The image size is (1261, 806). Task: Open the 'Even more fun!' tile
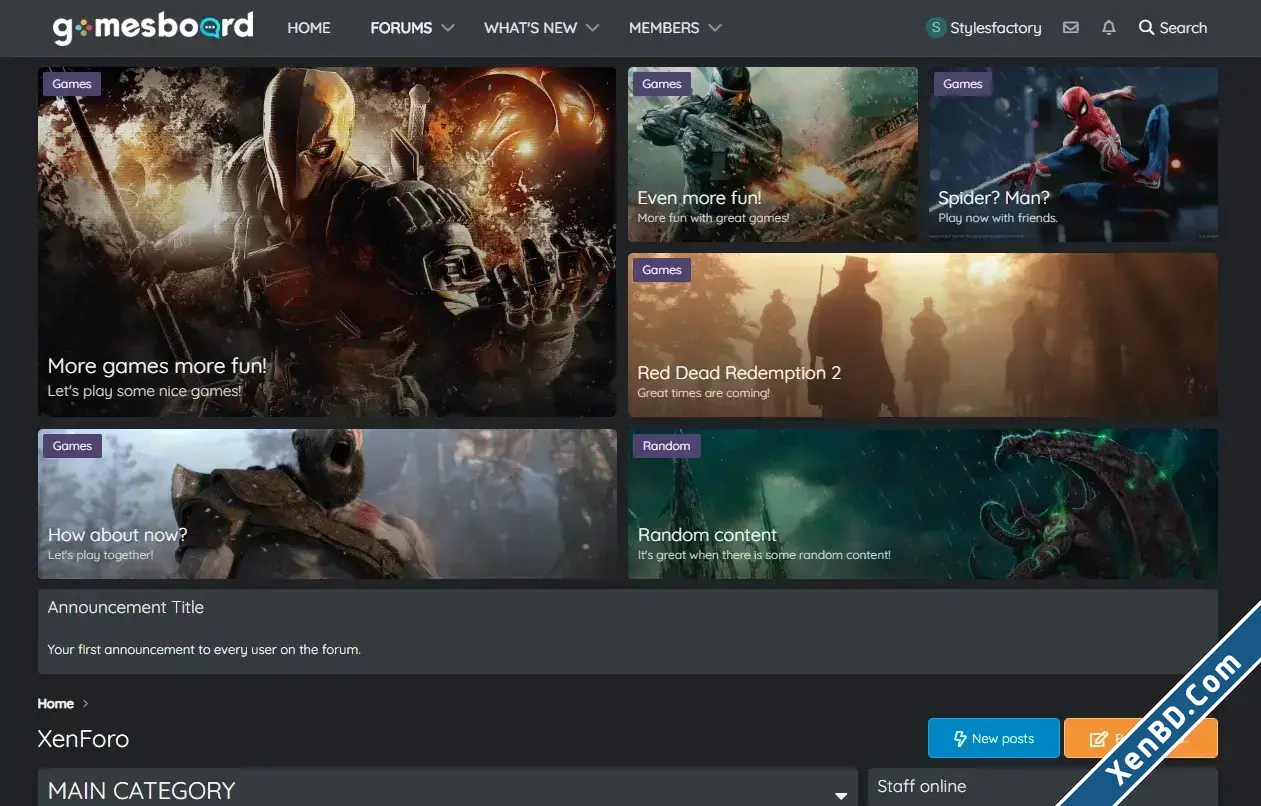click(772, 154)
